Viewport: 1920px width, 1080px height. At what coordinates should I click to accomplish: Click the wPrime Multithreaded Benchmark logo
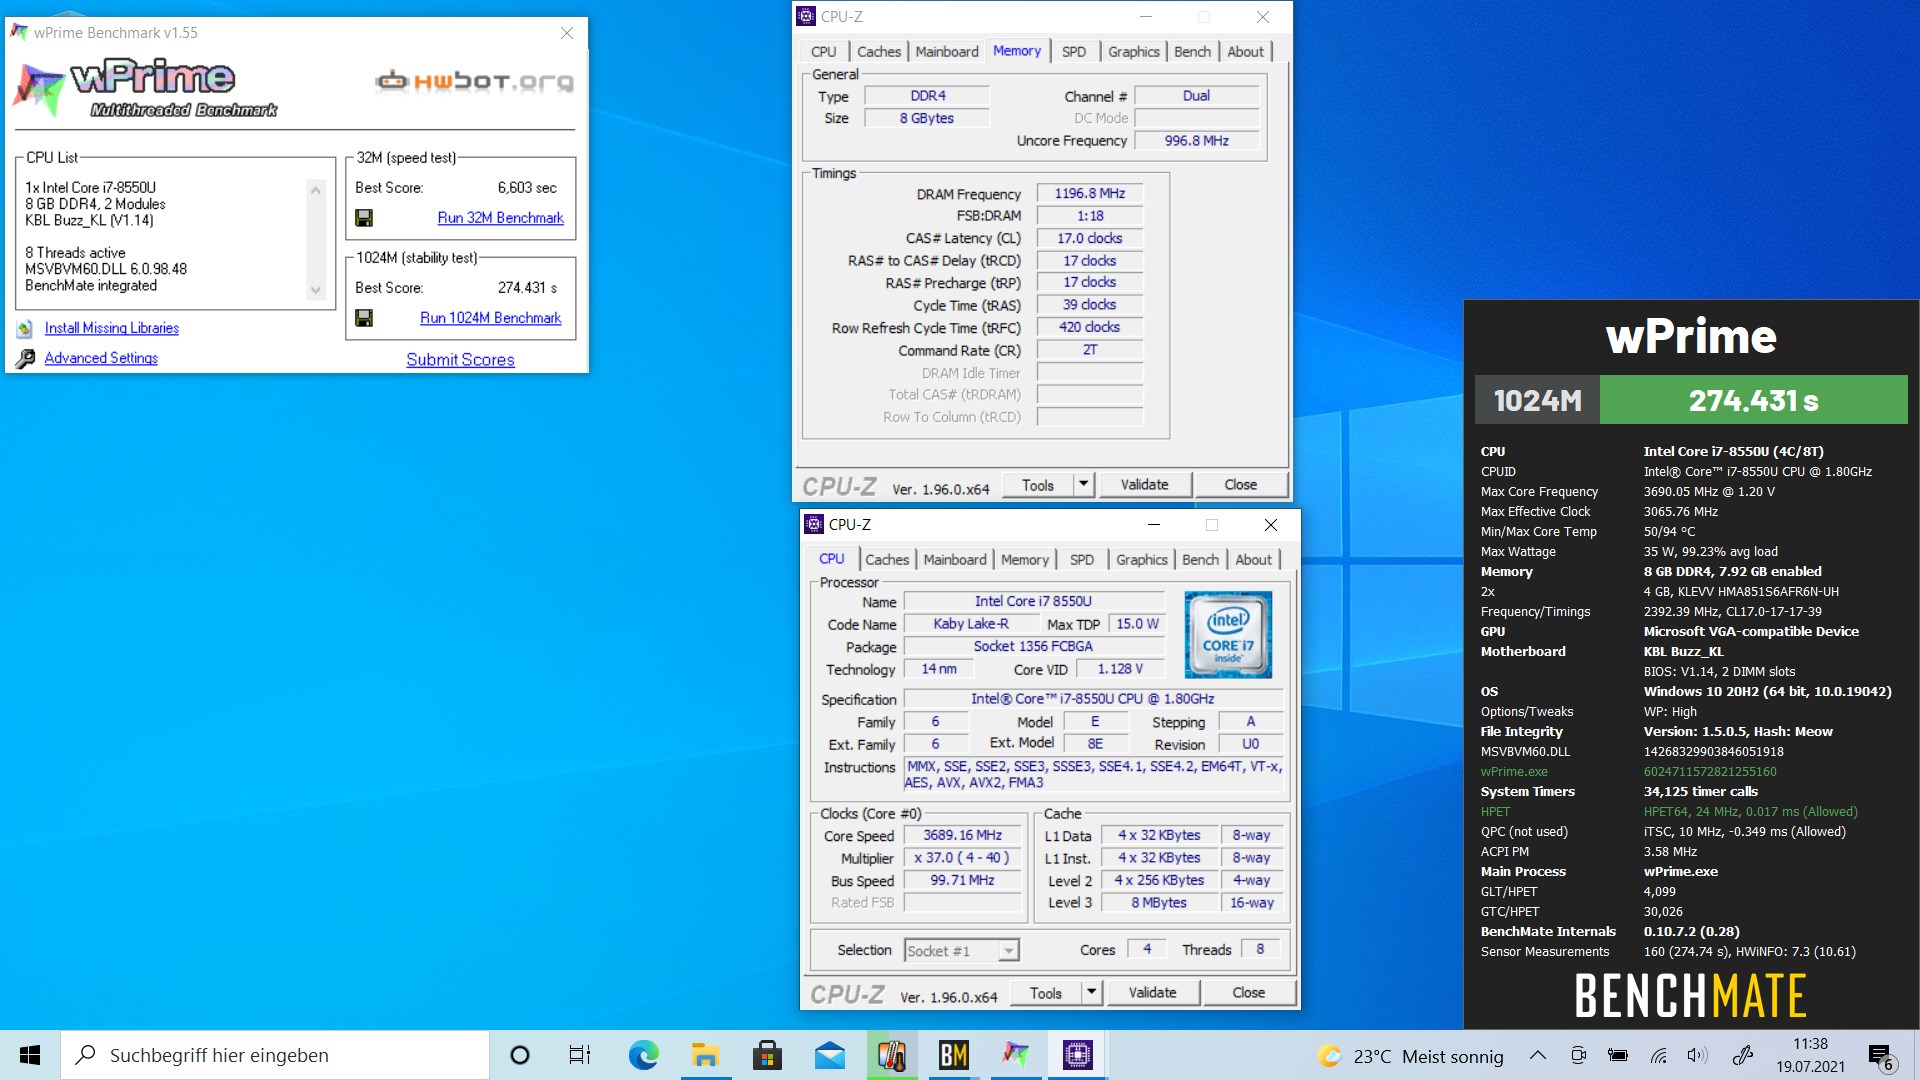pyautogui.click(x=146, y=88)
